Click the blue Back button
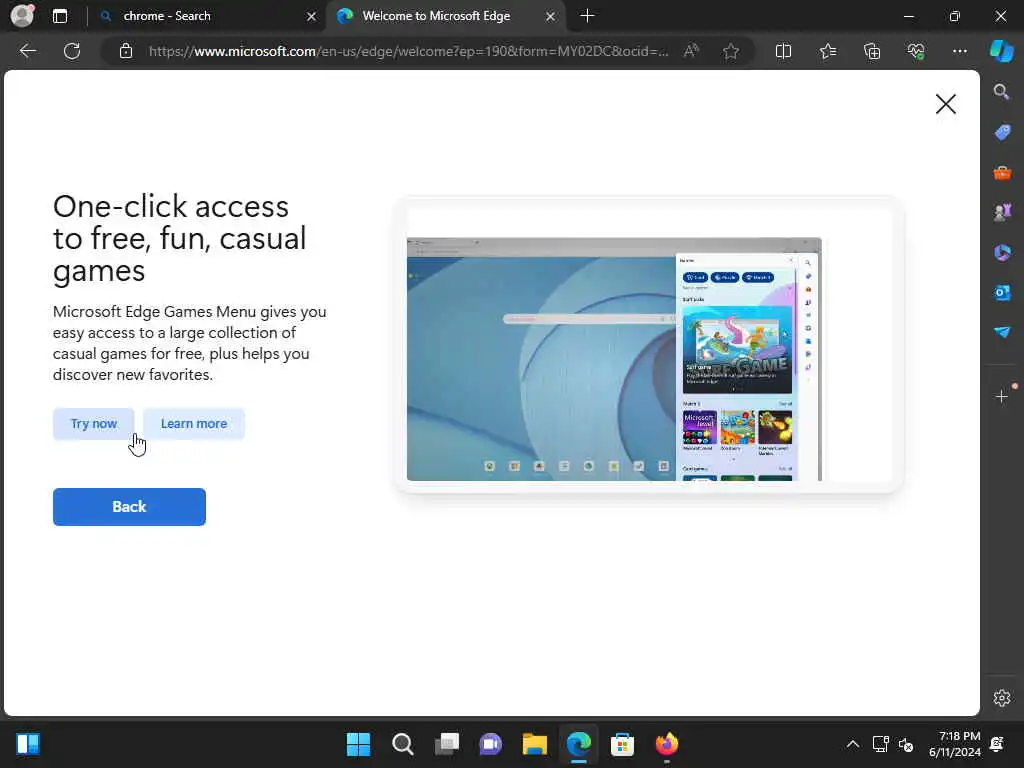The height and width of the screenshot is (768, 1024). (x=129, y=507)
